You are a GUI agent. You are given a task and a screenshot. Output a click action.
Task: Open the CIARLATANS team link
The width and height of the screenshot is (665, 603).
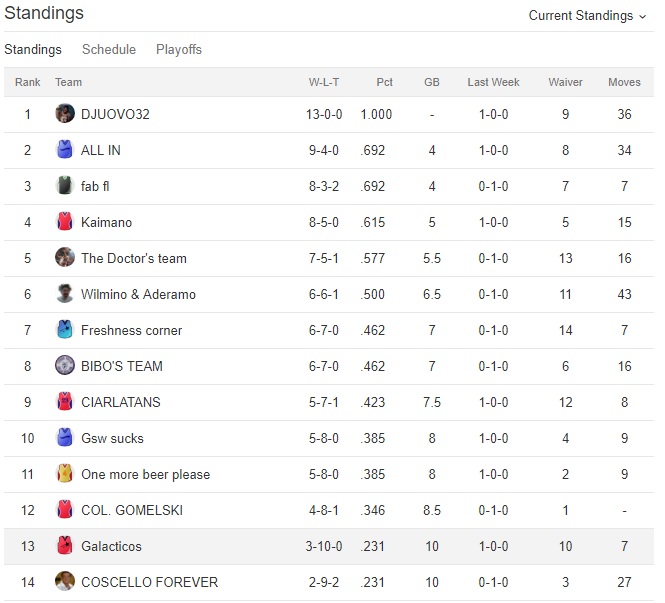[120, 402]
